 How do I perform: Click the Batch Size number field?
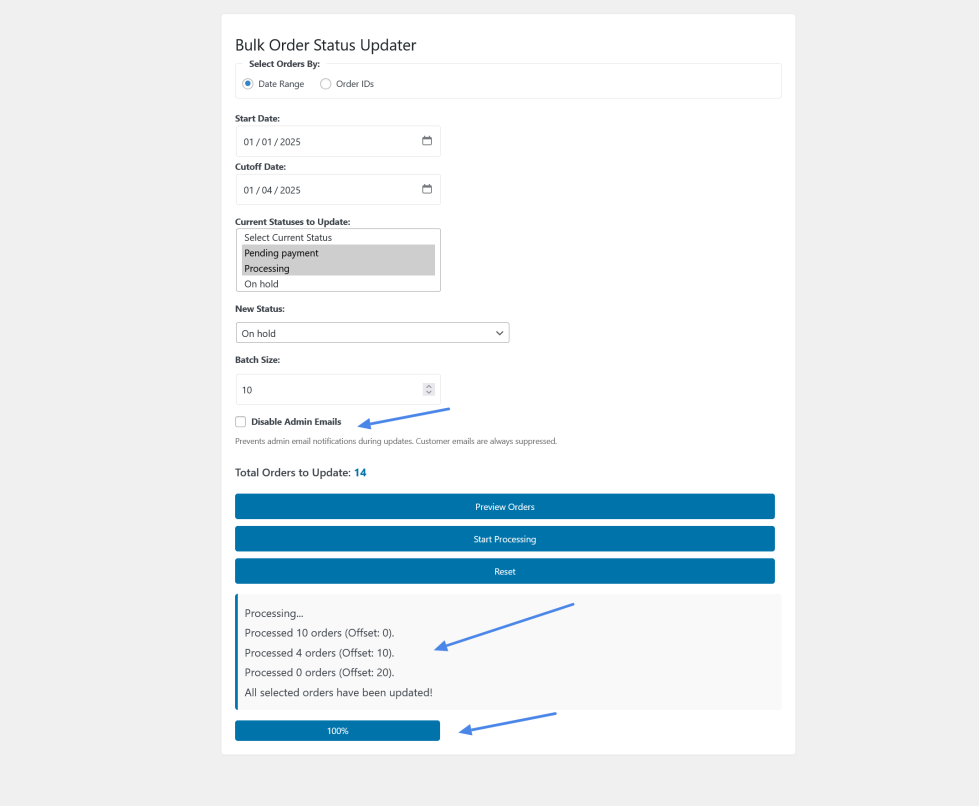[325, 390]
